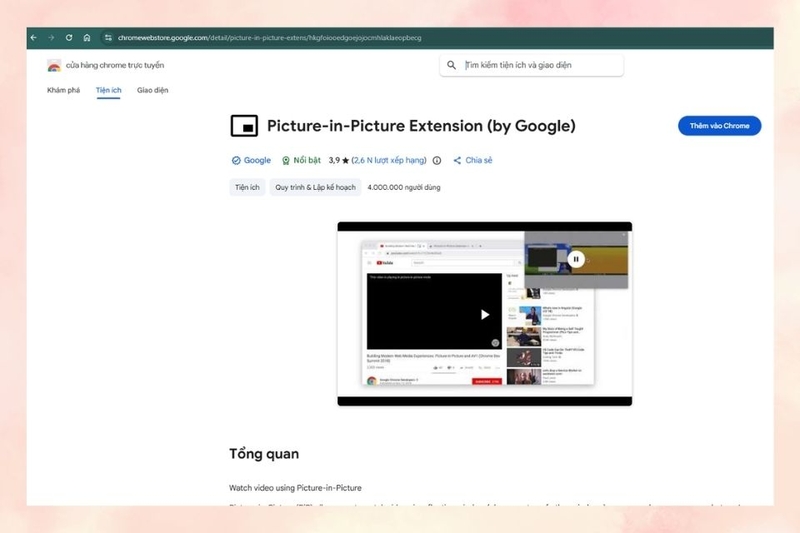The height and width of the screenshot is (533, 800).
Task: Switch to the Tiện ích tab
Action: (x=109, y=90)
